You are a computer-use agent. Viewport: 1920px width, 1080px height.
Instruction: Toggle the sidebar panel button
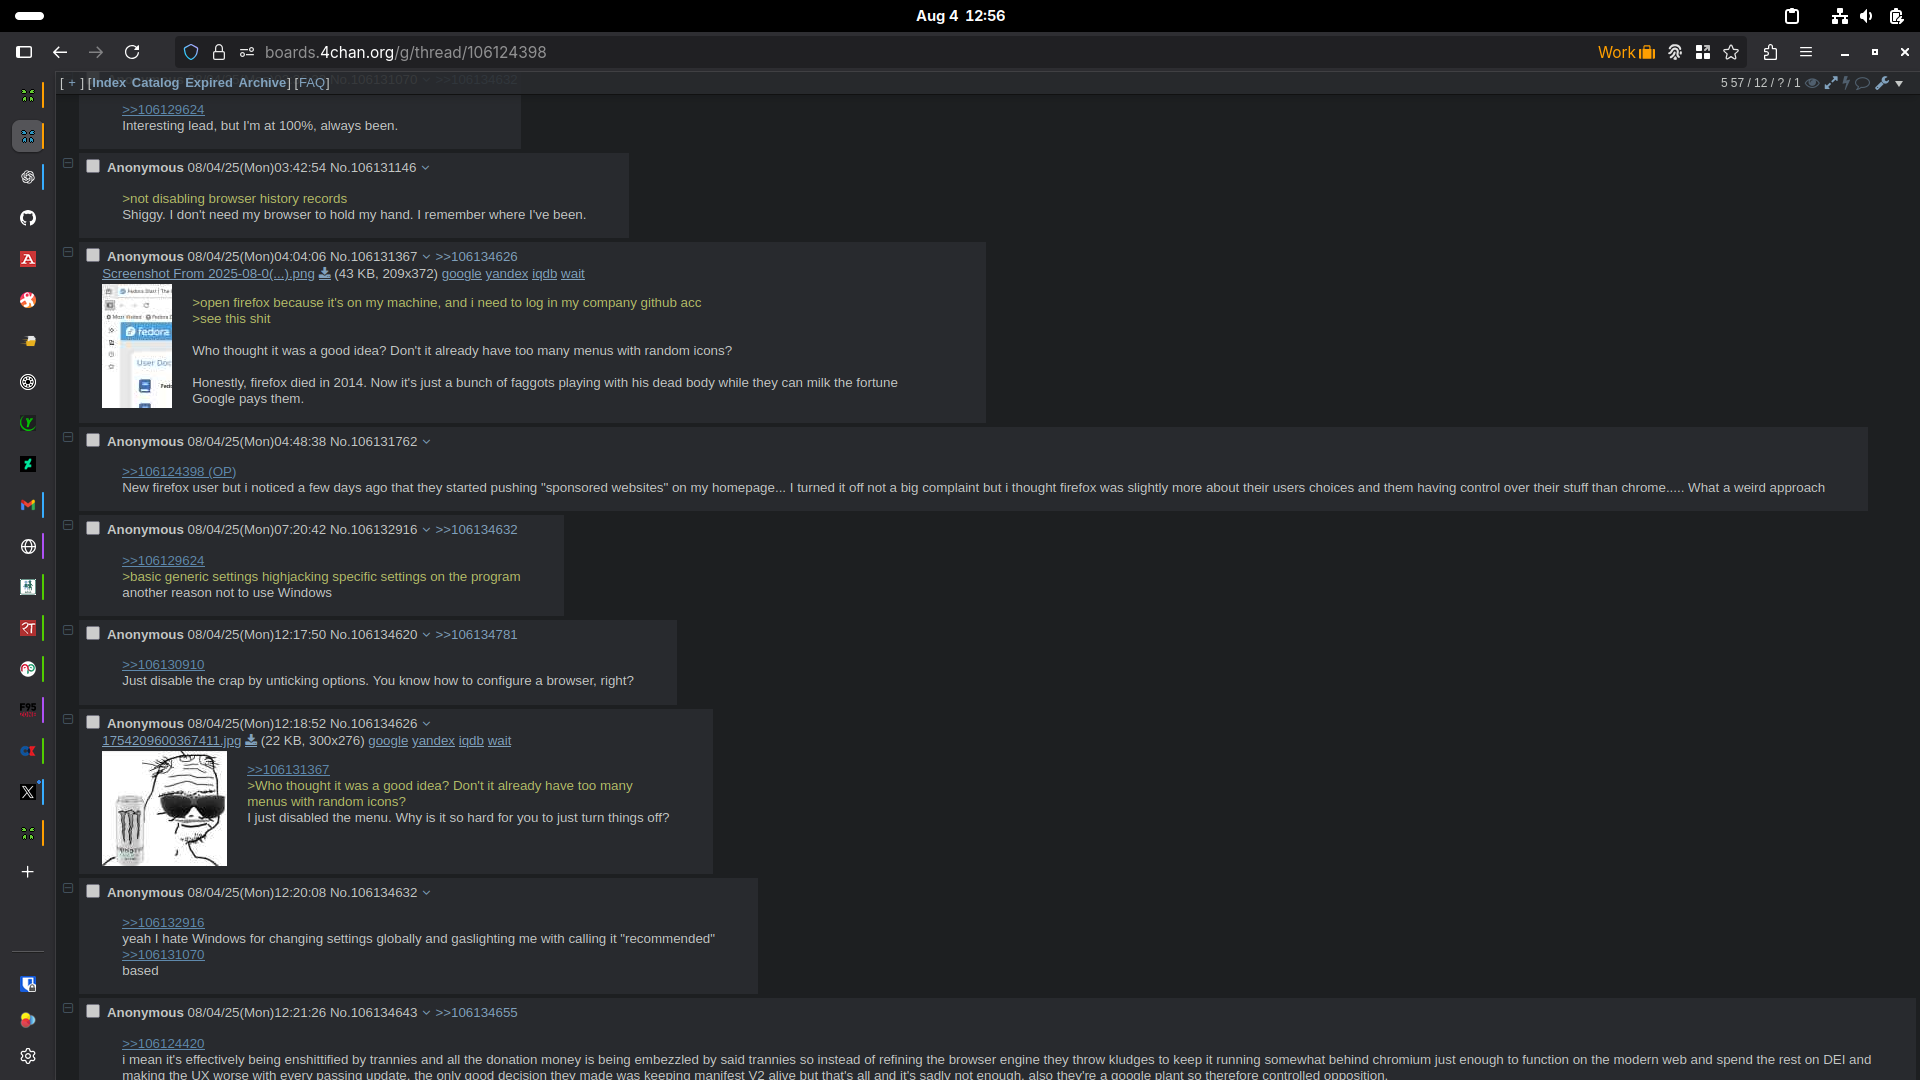24,52
